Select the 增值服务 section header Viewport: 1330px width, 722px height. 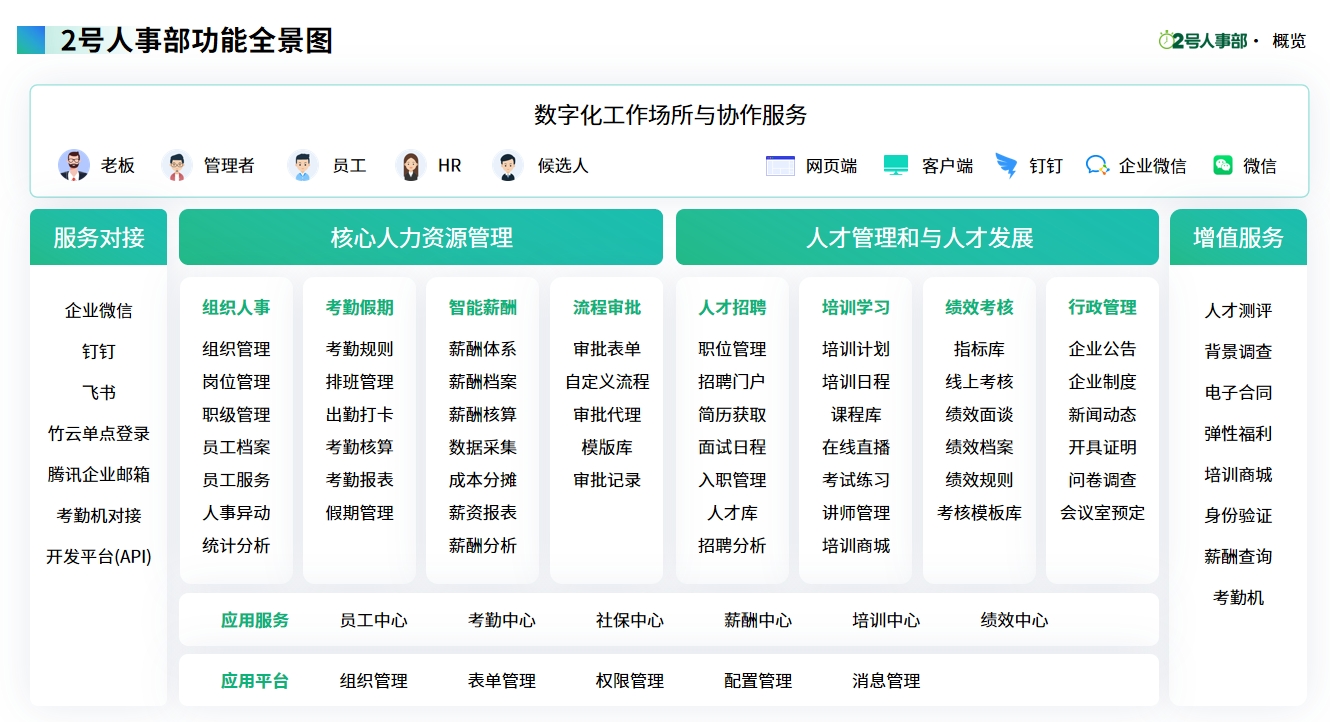coord(1238,237)
